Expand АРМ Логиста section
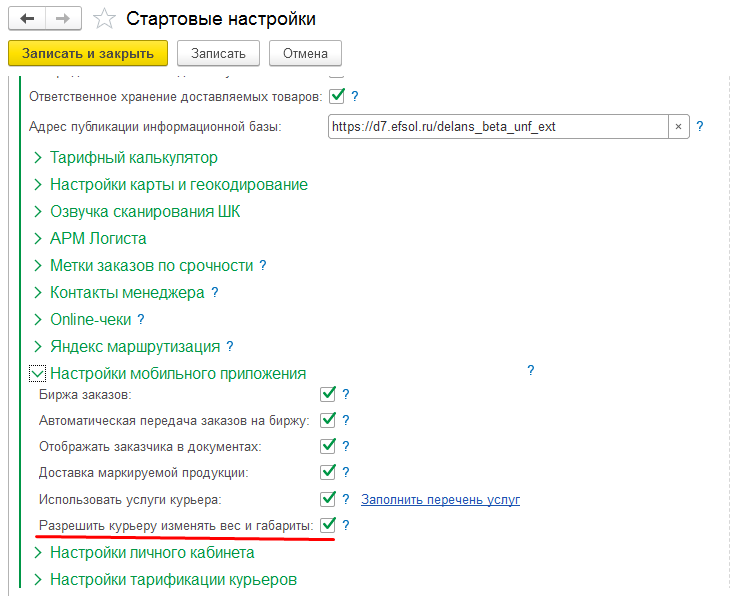The height and width of the screenshot is (596, 731). coord(38,238)
